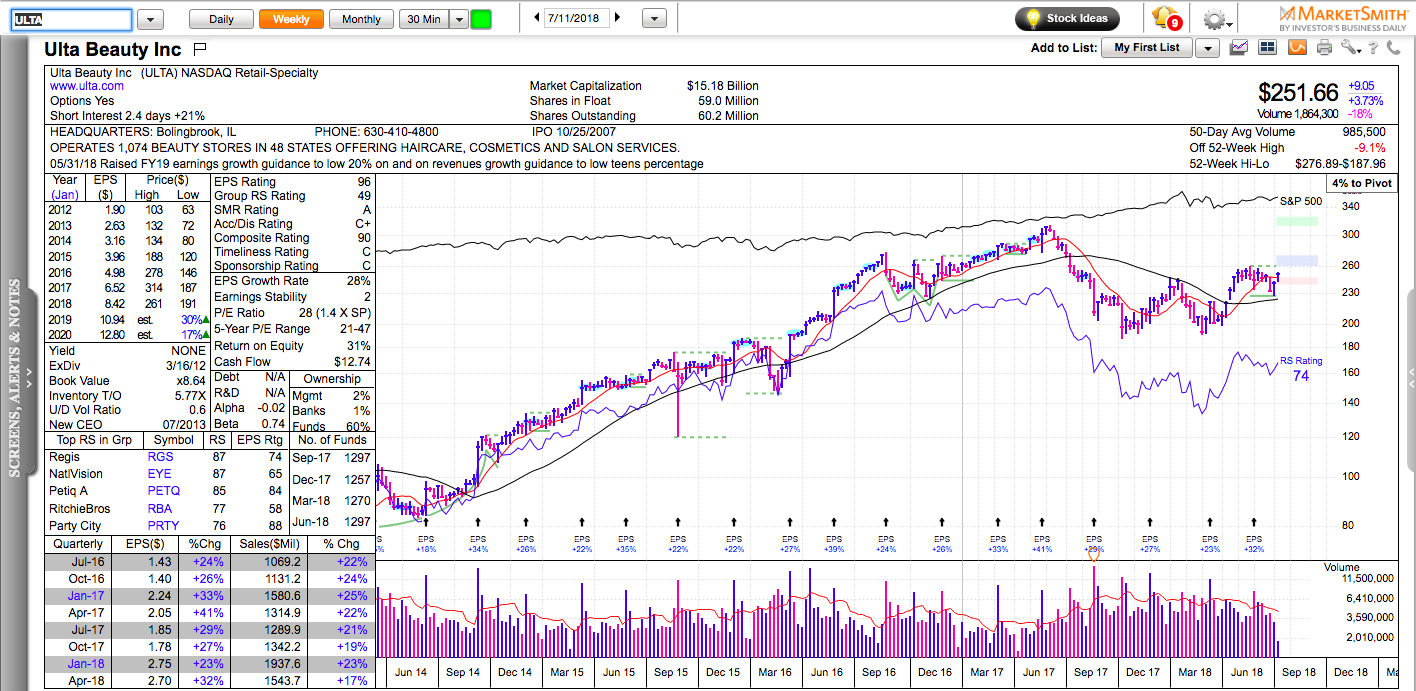
Task: Click the MarketSmith logo
Action: click(x=1342, y=18)
